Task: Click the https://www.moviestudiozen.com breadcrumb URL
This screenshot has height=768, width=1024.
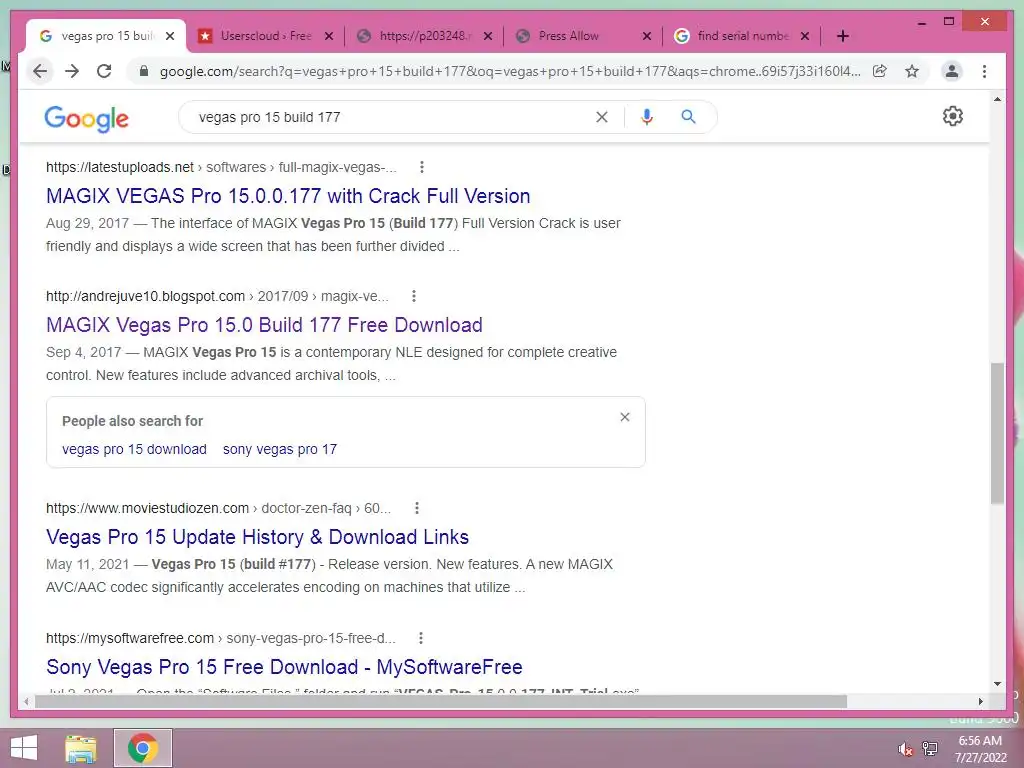Action: (x=147, y=508)
